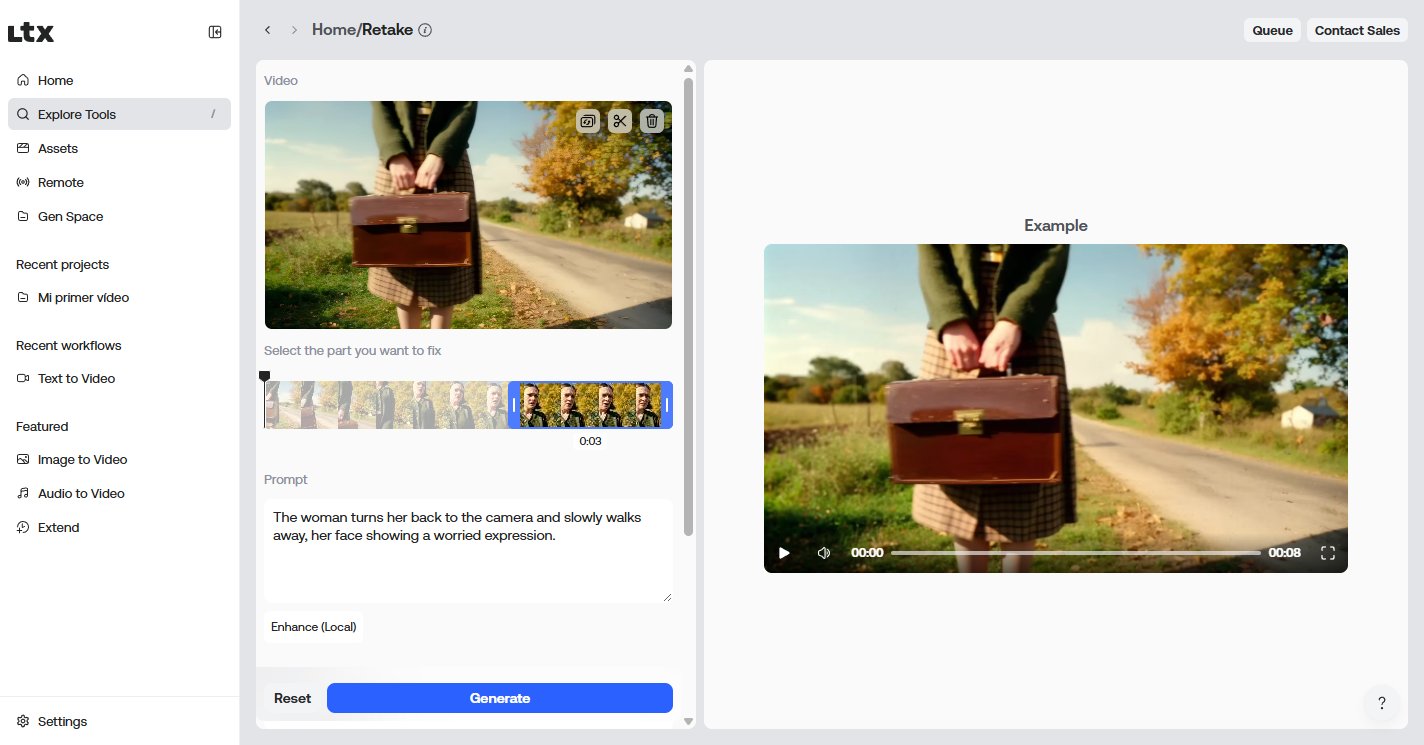The image size is (1424, 745).
Task: Click the uploaded video preview thumbnail
Action: click(468, 215)
